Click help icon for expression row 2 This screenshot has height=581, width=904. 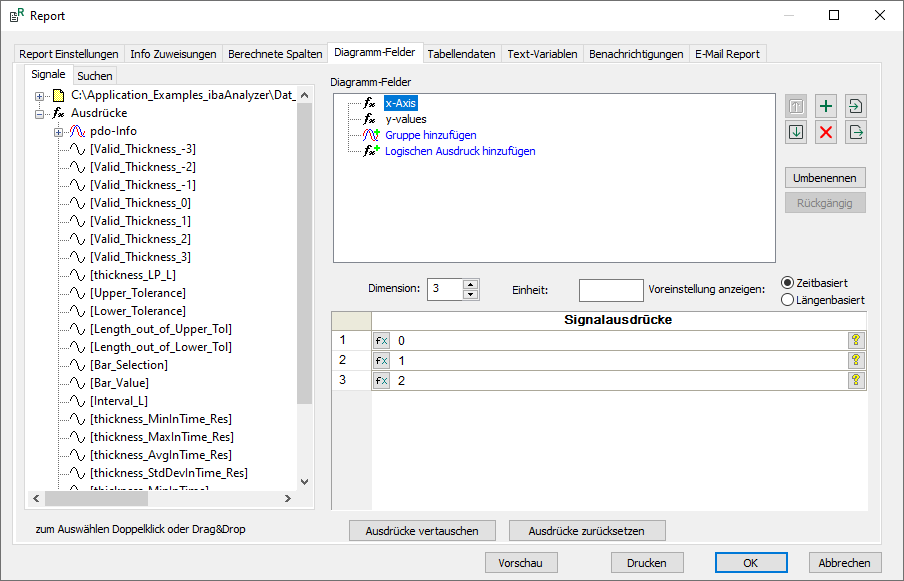(856, 361)
